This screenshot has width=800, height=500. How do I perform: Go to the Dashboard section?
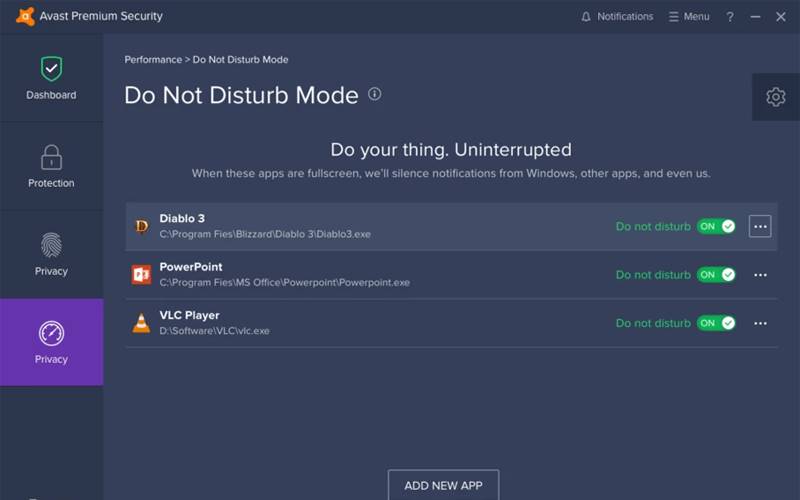[x=51, y=78]
